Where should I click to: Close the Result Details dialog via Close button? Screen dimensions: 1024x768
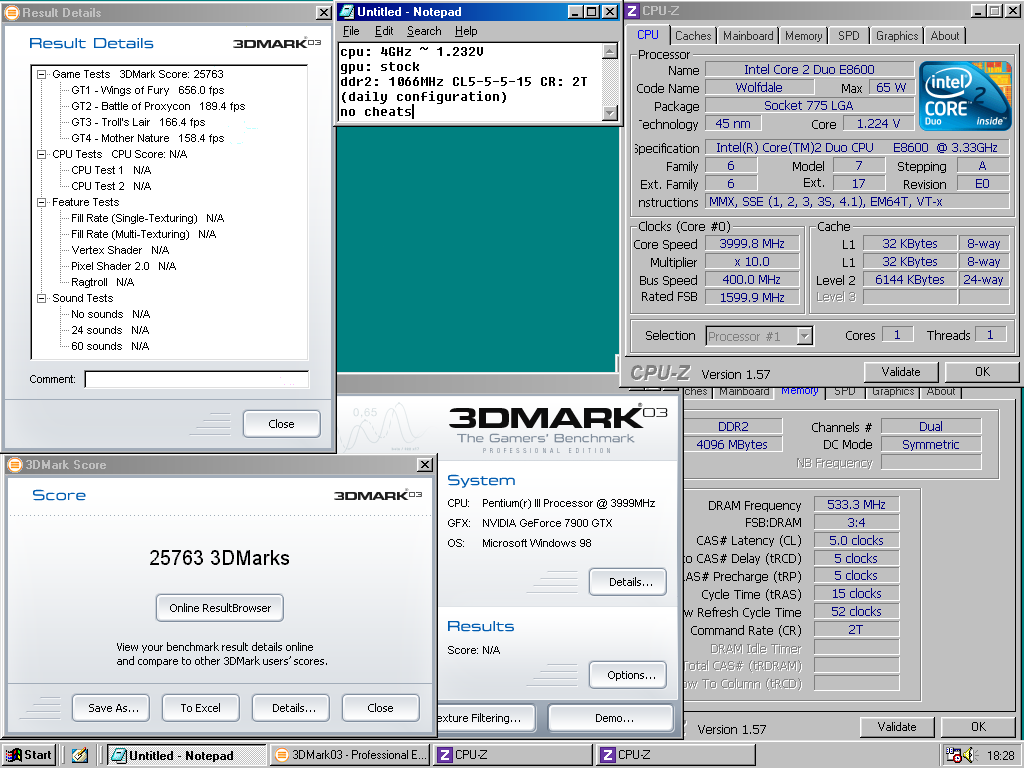281,424
